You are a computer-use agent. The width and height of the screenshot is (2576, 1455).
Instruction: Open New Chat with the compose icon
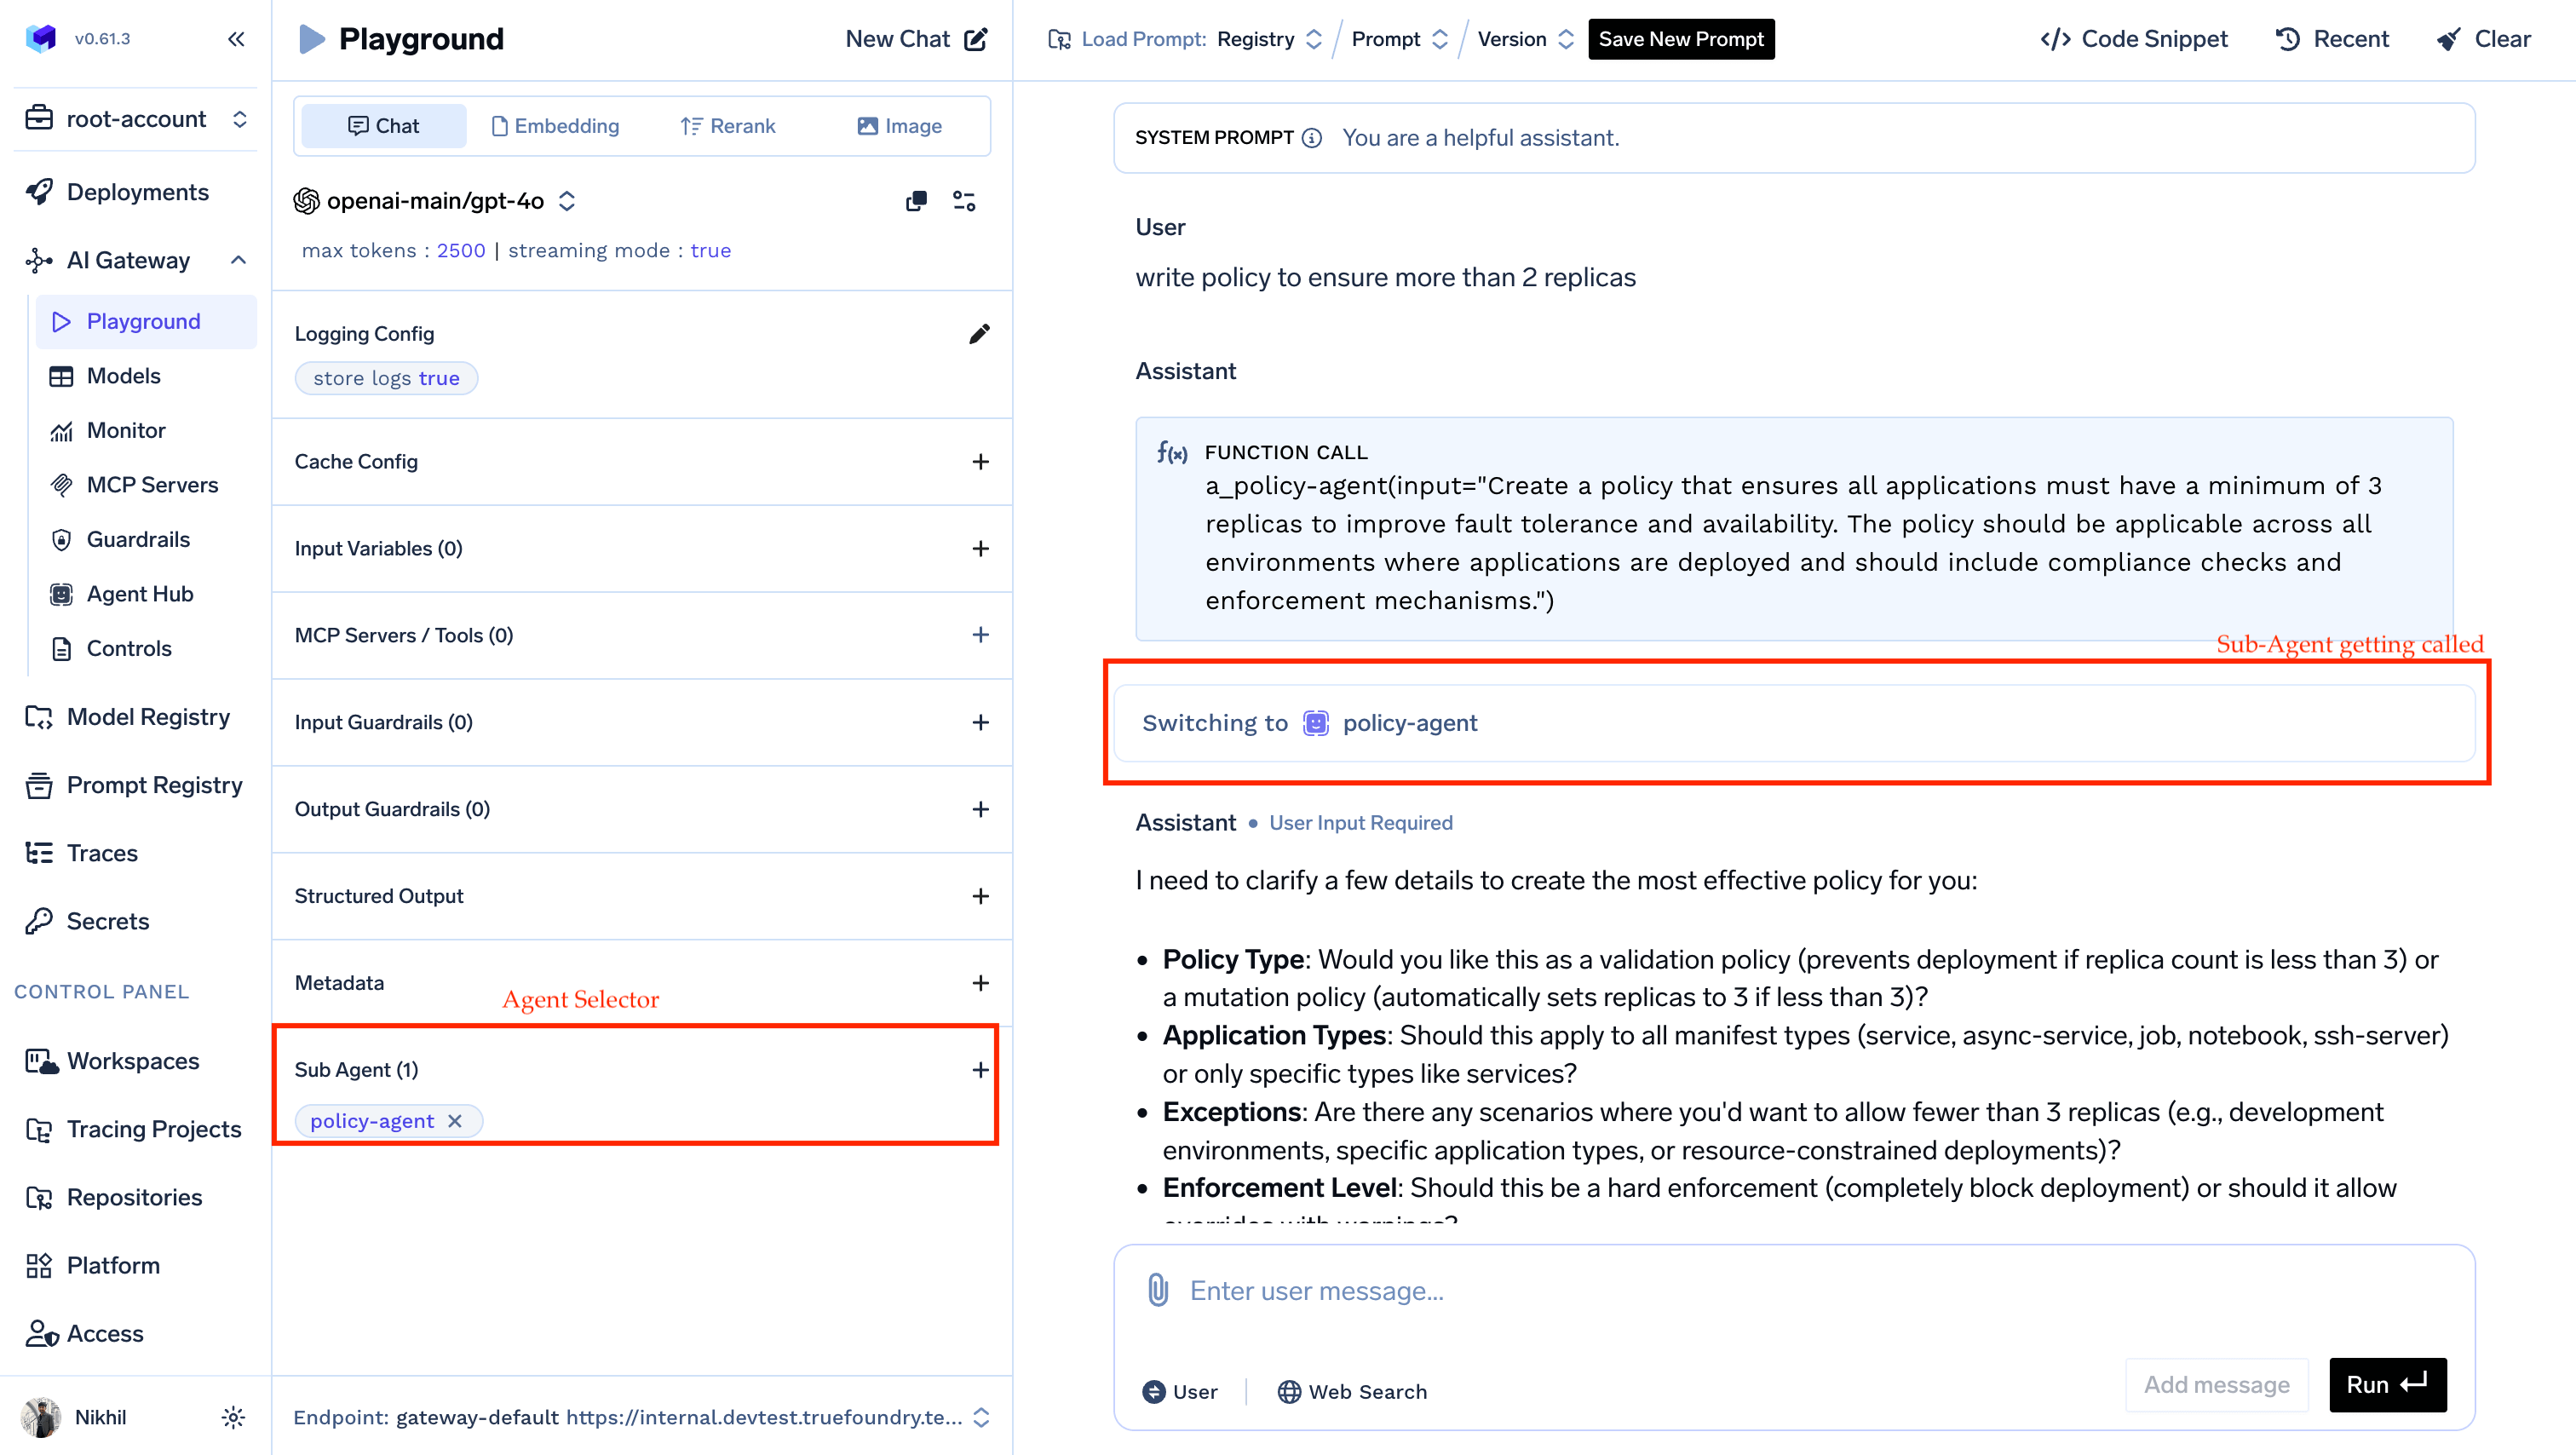coord(975,39)
